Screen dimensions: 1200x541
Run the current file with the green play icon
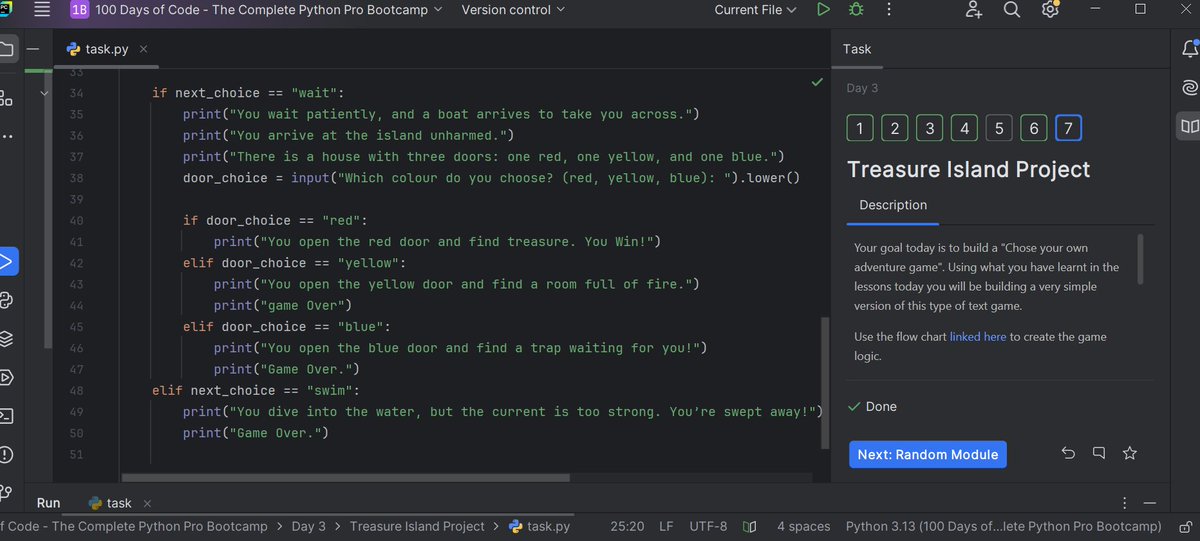(823, 10)
